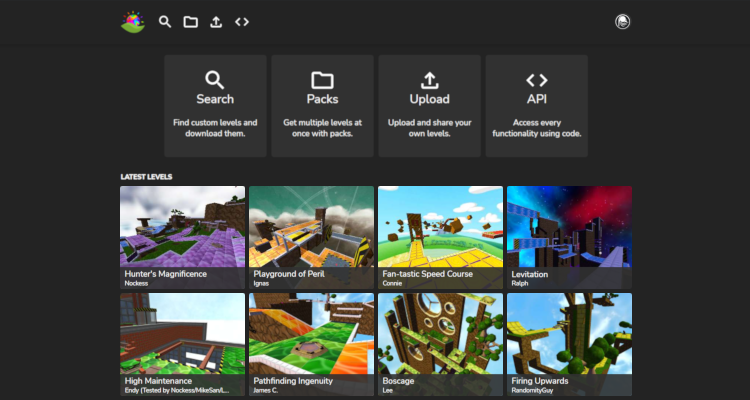Open the Packs card

coord(322,105)
